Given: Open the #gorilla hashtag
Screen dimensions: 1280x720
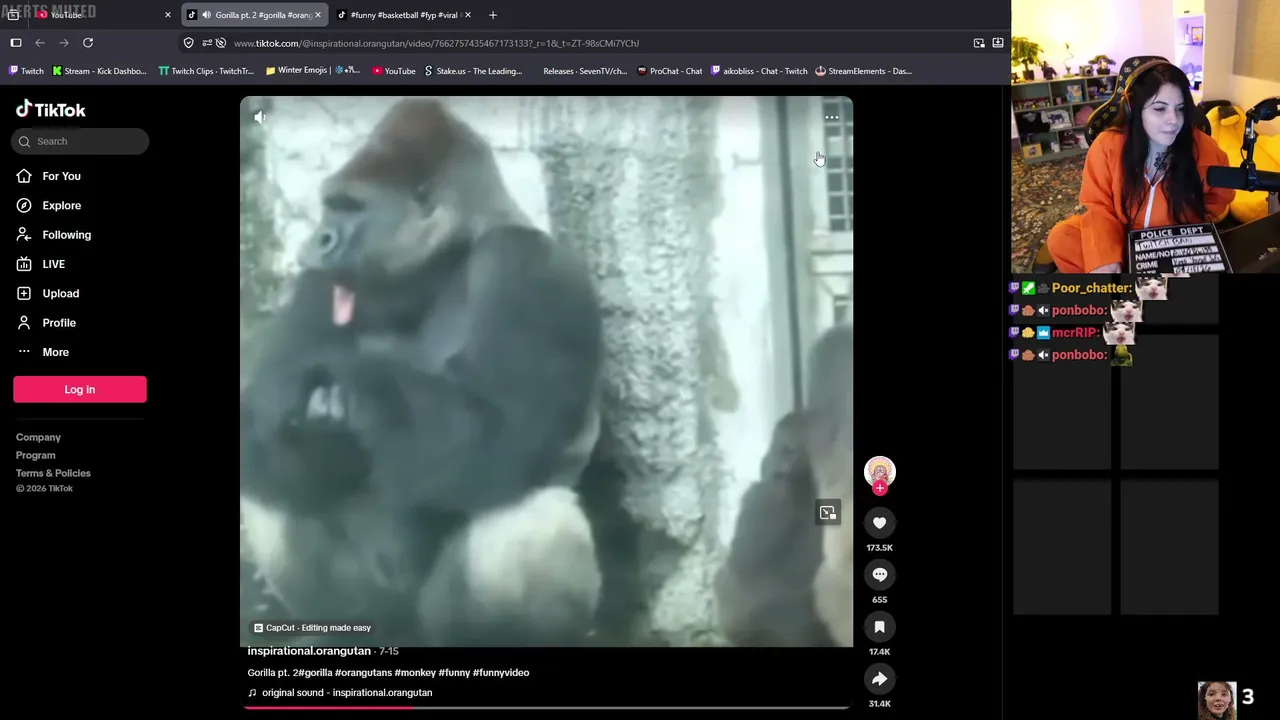Looking at the screenshot, I should point(313,673).
